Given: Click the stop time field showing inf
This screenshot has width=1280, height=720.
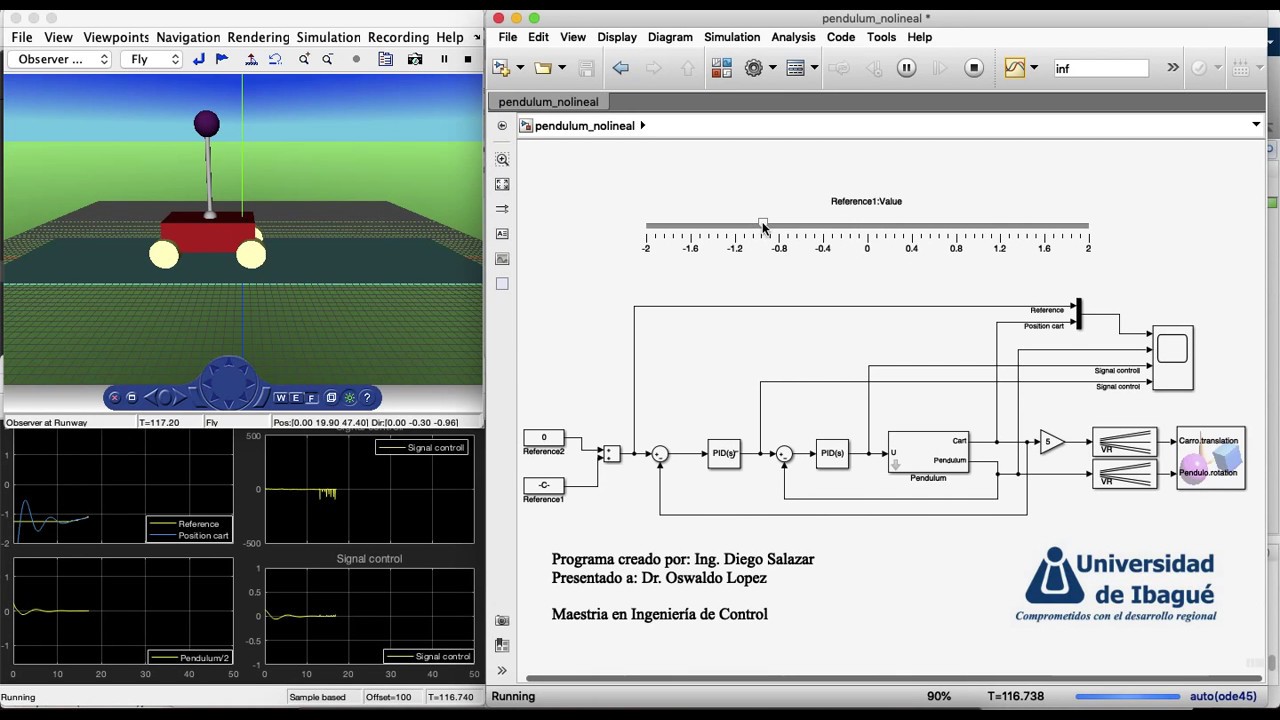Looking at the screenshot, I should tap(1100, 68).
